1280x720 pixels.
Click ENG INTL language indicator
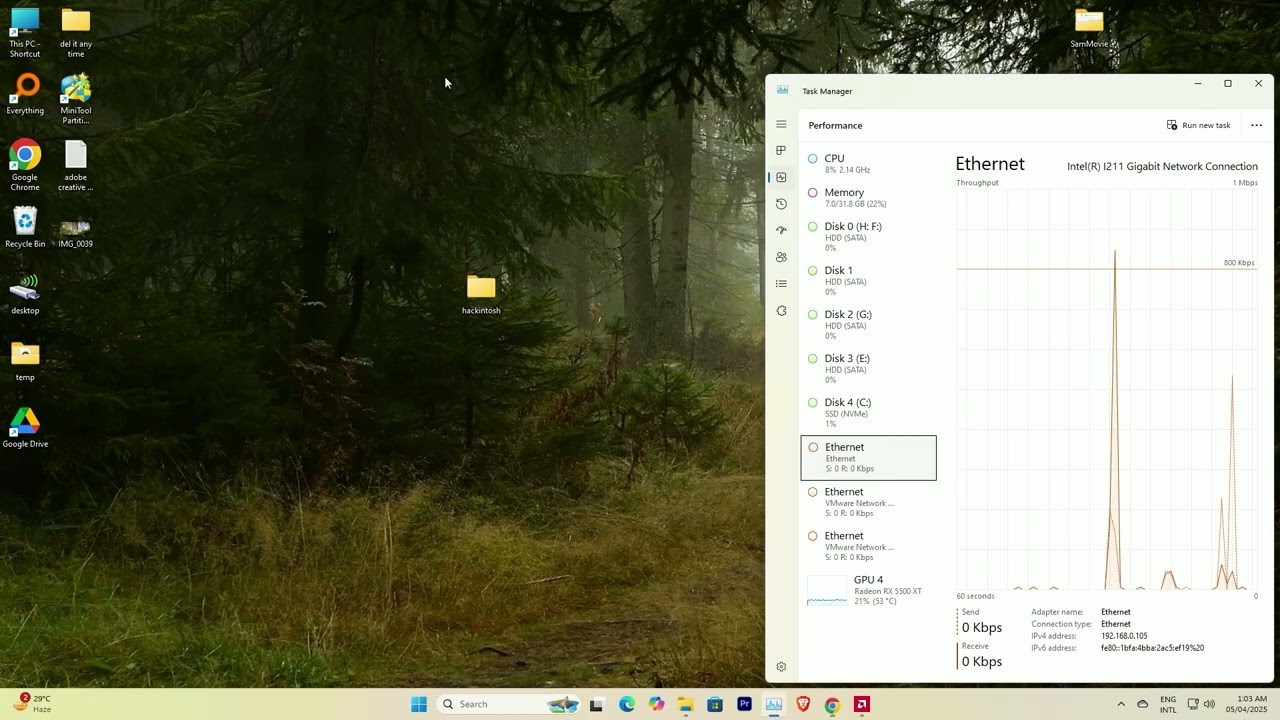[x=1168, y=704]
